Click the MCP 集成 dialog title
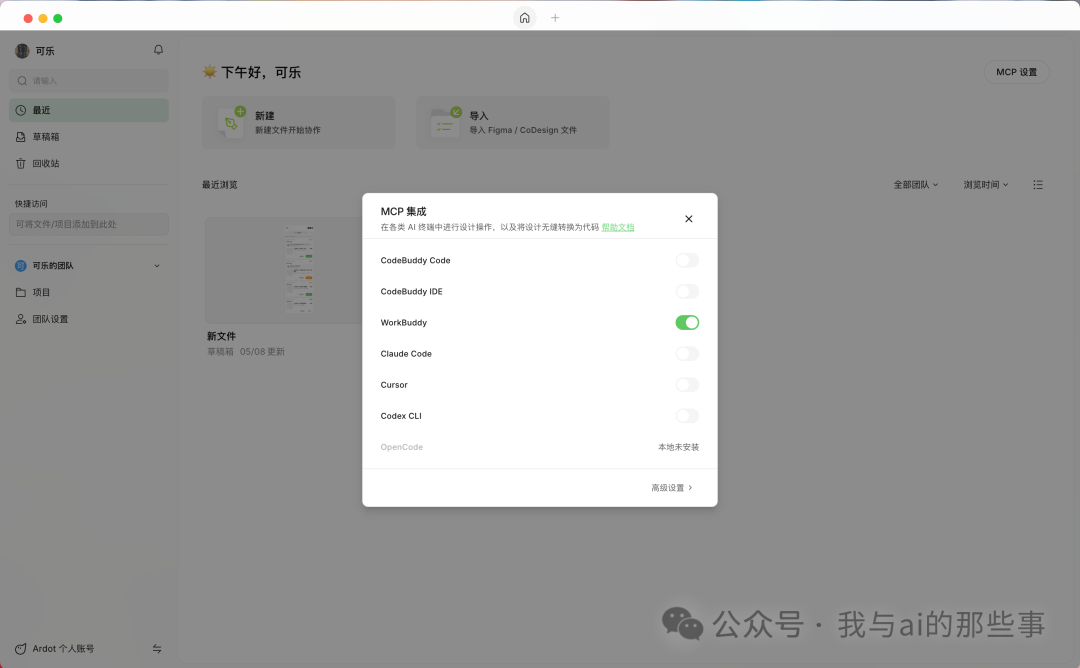This screenshot has height=668, width=1080. tap(404, 211)
